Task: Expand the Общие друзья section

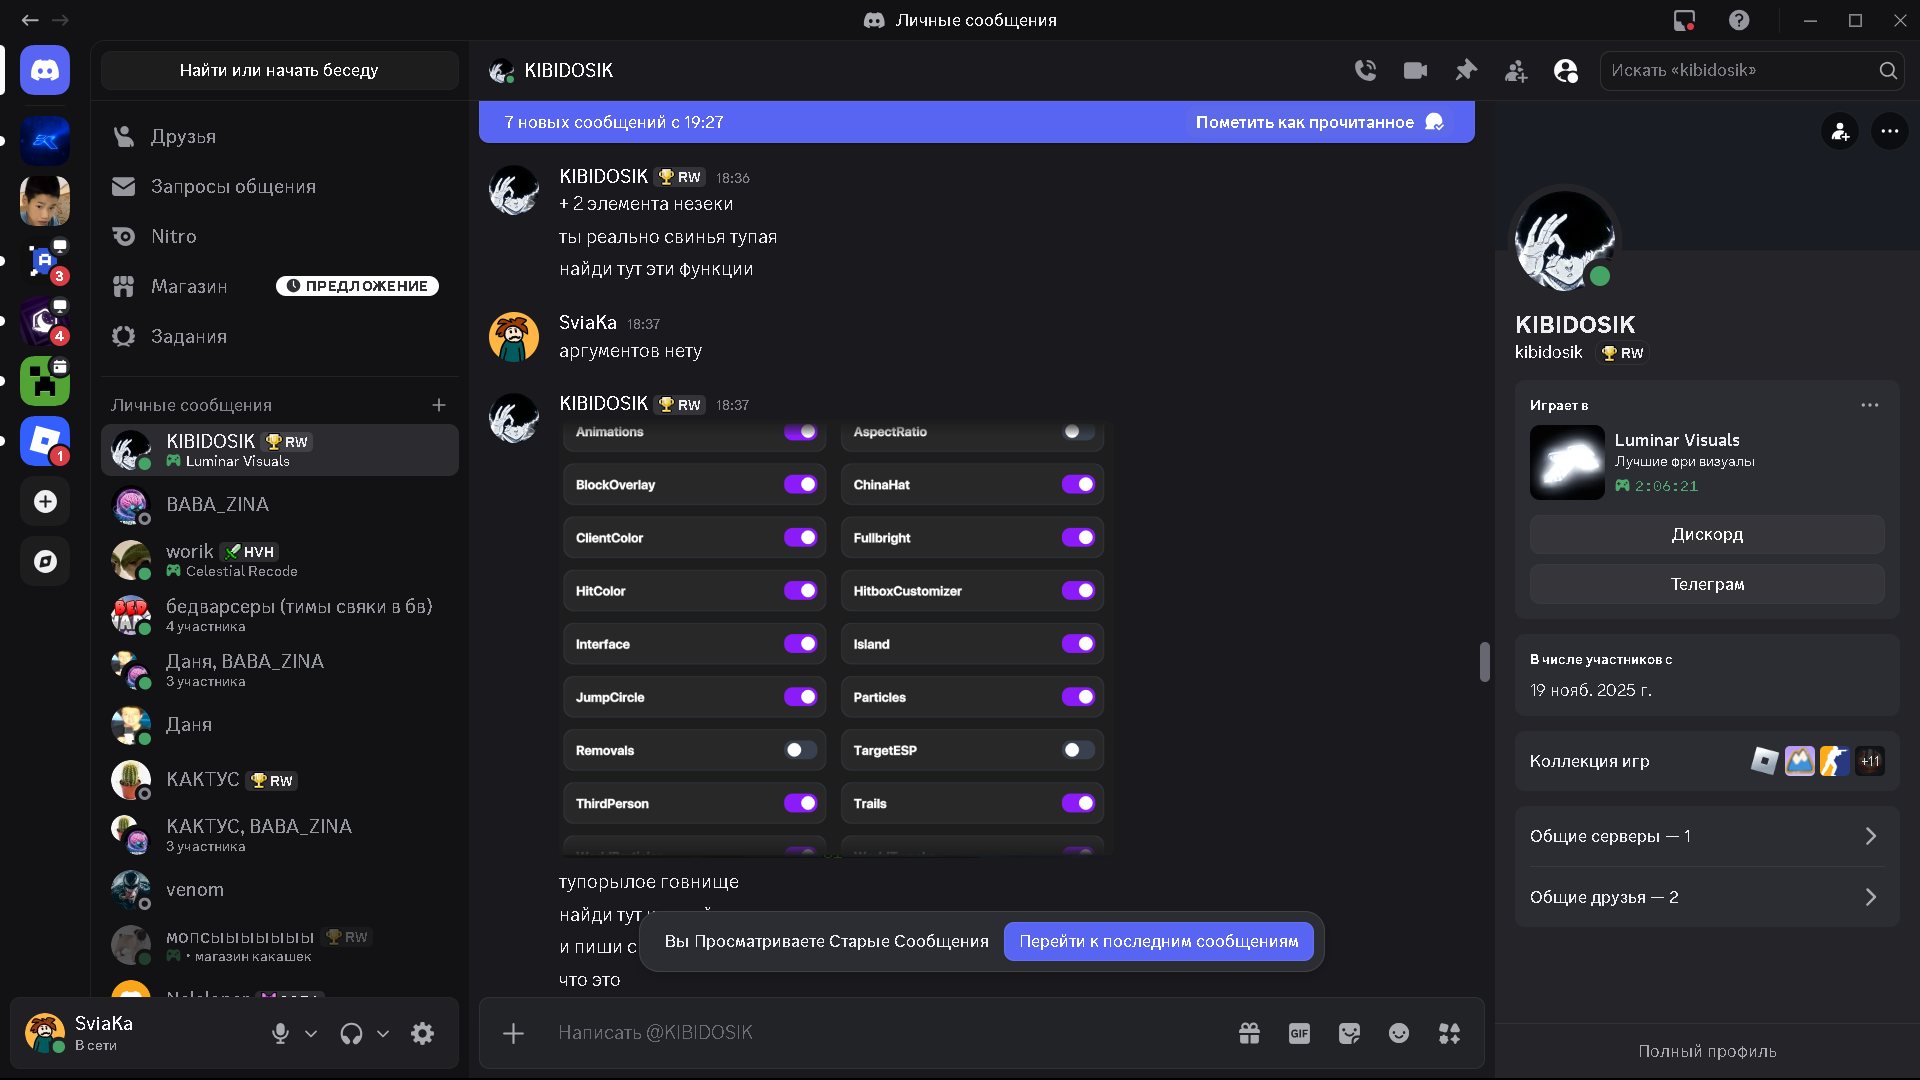Action: pyautogui.click(x=1707, y=897)
